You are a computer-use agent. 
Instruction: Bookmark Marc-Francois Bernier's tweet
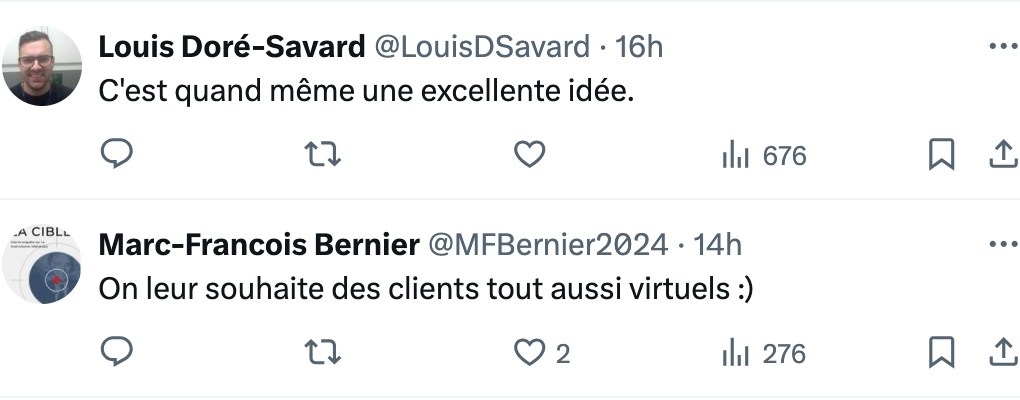(x=941, y=353)
